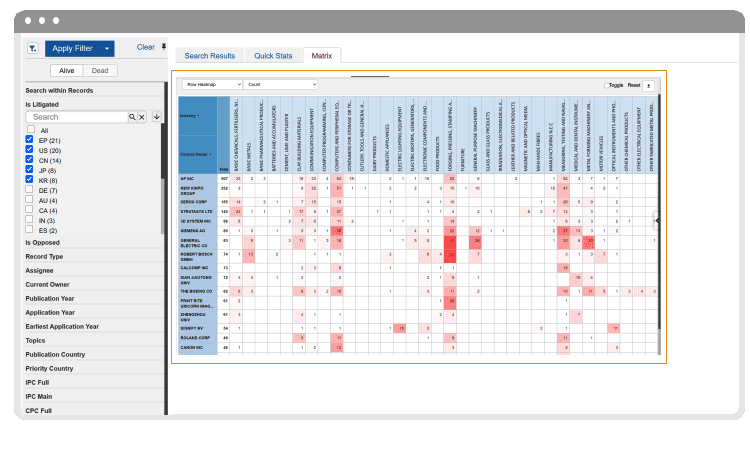Screen dimensions: 750x450
Task: Collapse the Is Litigated filter section
Action: tap(42, 104)
